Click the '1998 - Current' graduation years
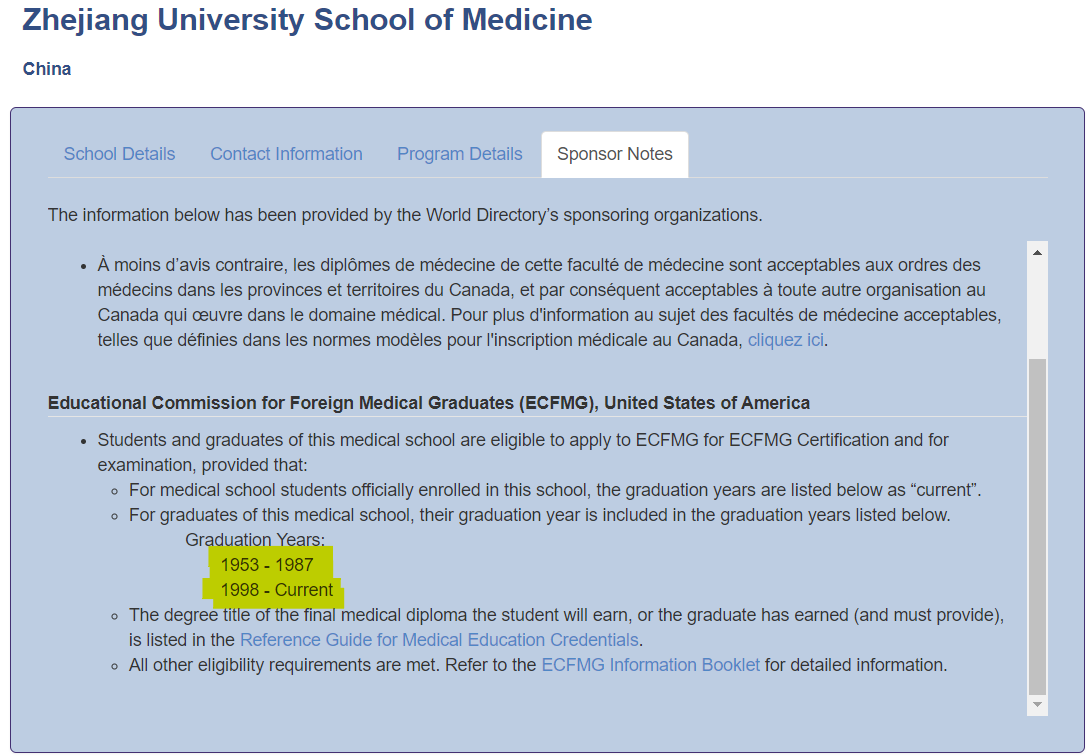The width and height of the screenshot is (1090, 756). pyautogui.click(x=277, y=590)
